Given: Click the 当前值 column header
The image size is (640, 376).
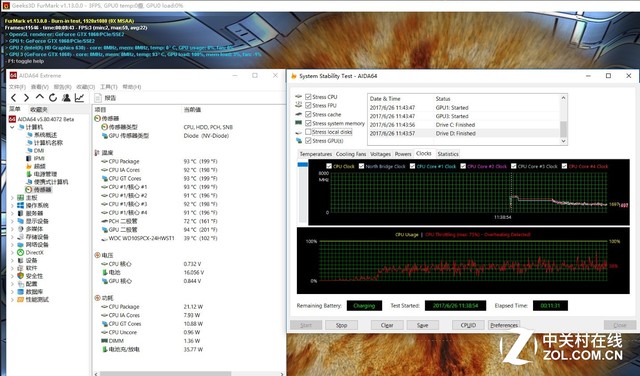Looking at the screenshot, I should [x=192, y=110].
